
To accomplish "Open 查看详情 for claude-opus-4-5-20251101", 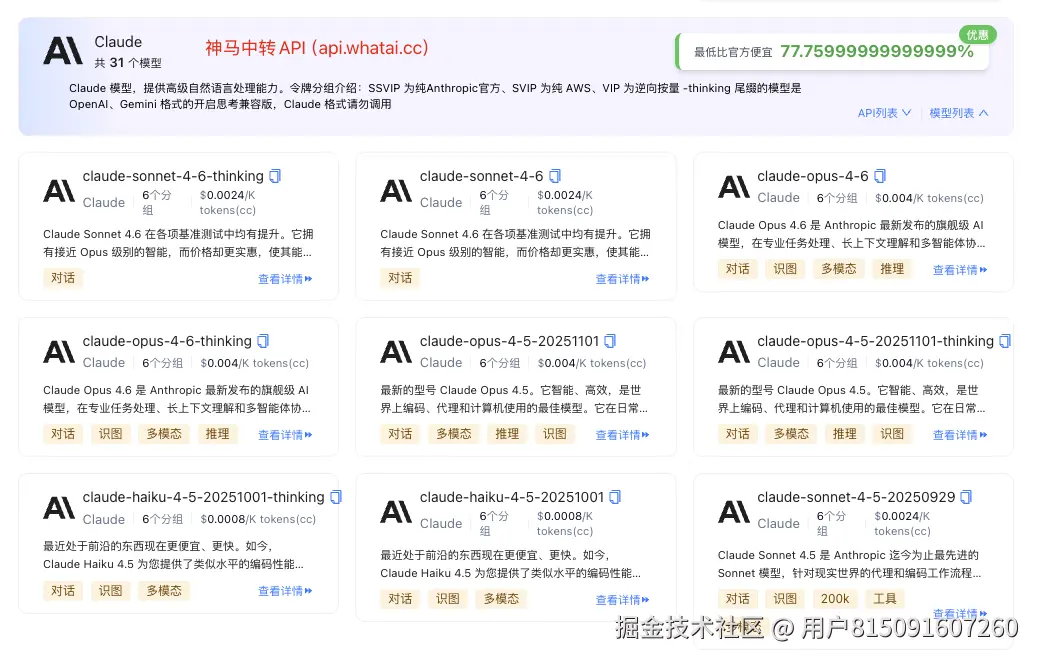I will (x=622, y=435).
